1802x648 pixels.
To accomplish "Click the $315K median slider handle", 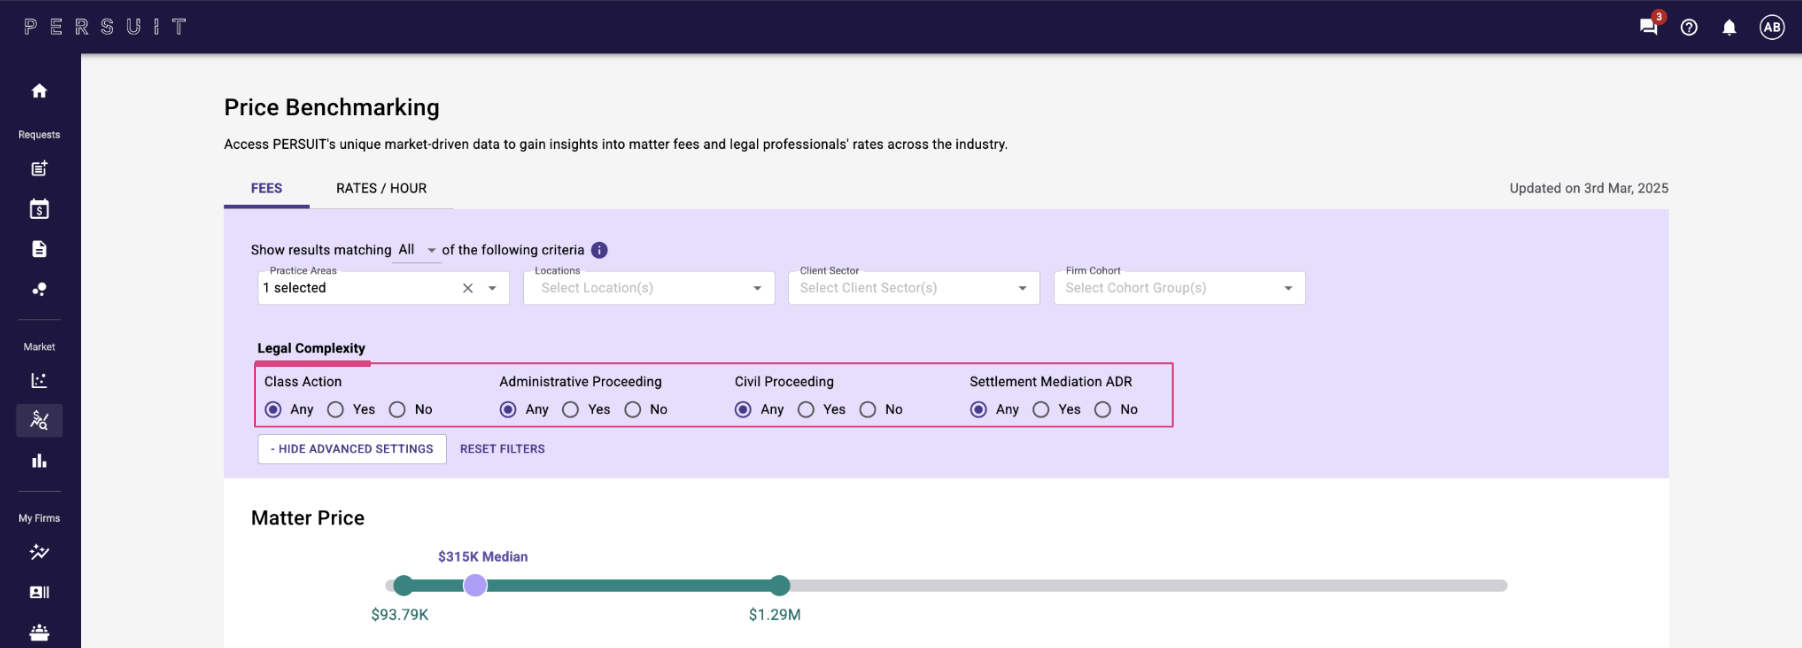I will [476, 585].
